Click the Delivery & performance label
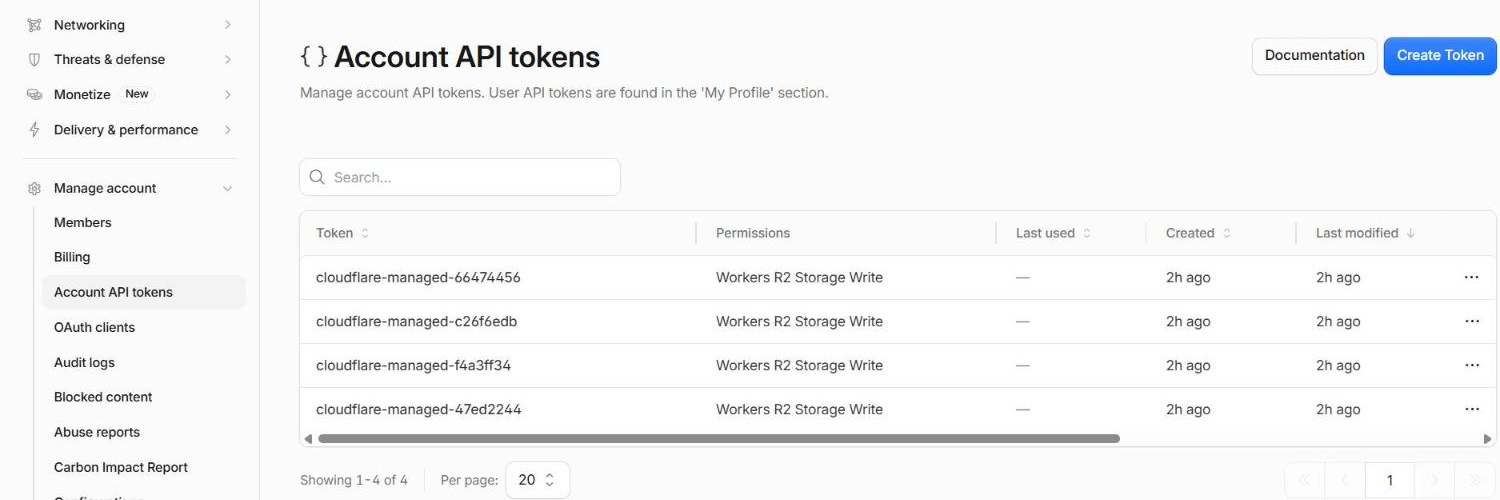The image size is (1500, 500). point(126,129)
